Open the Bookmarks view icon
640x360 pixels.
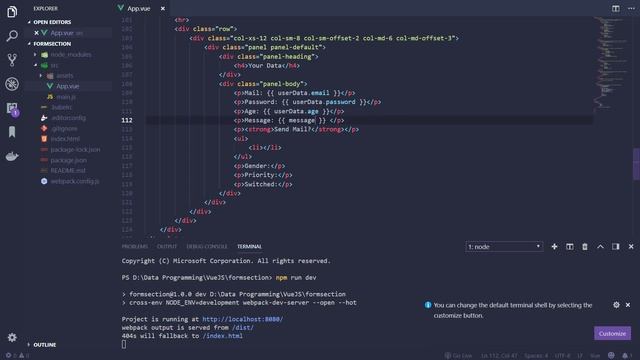tap(12, 132)
